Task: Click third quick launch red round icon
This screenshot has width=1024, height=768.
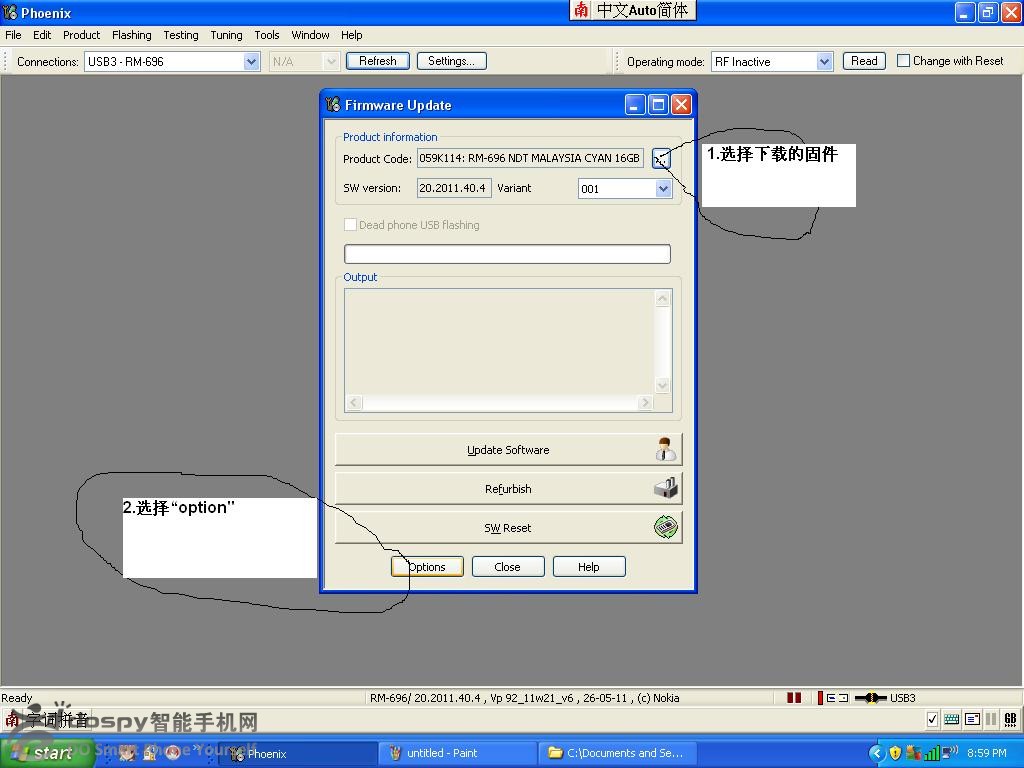Action: coord(173,753)
